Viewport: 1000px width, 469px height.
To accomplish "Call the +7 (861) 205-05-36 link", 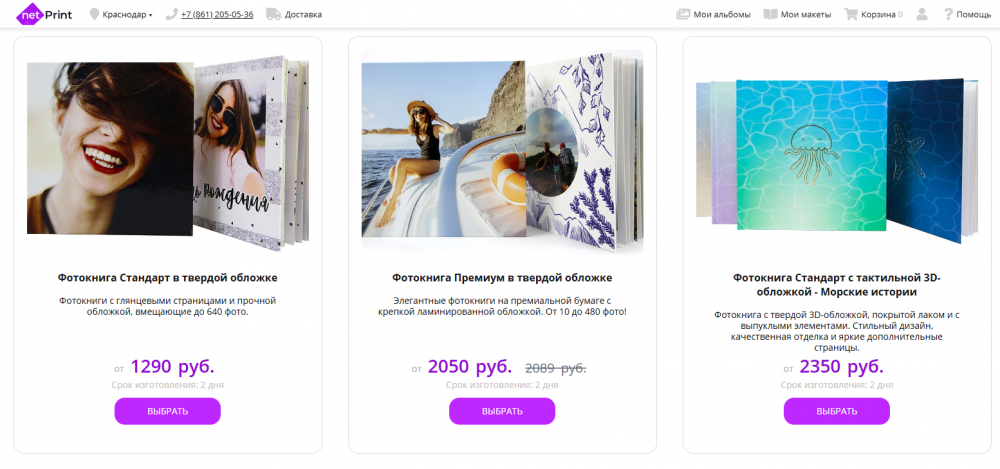I will pyautogui.click(x=217, y=15).
